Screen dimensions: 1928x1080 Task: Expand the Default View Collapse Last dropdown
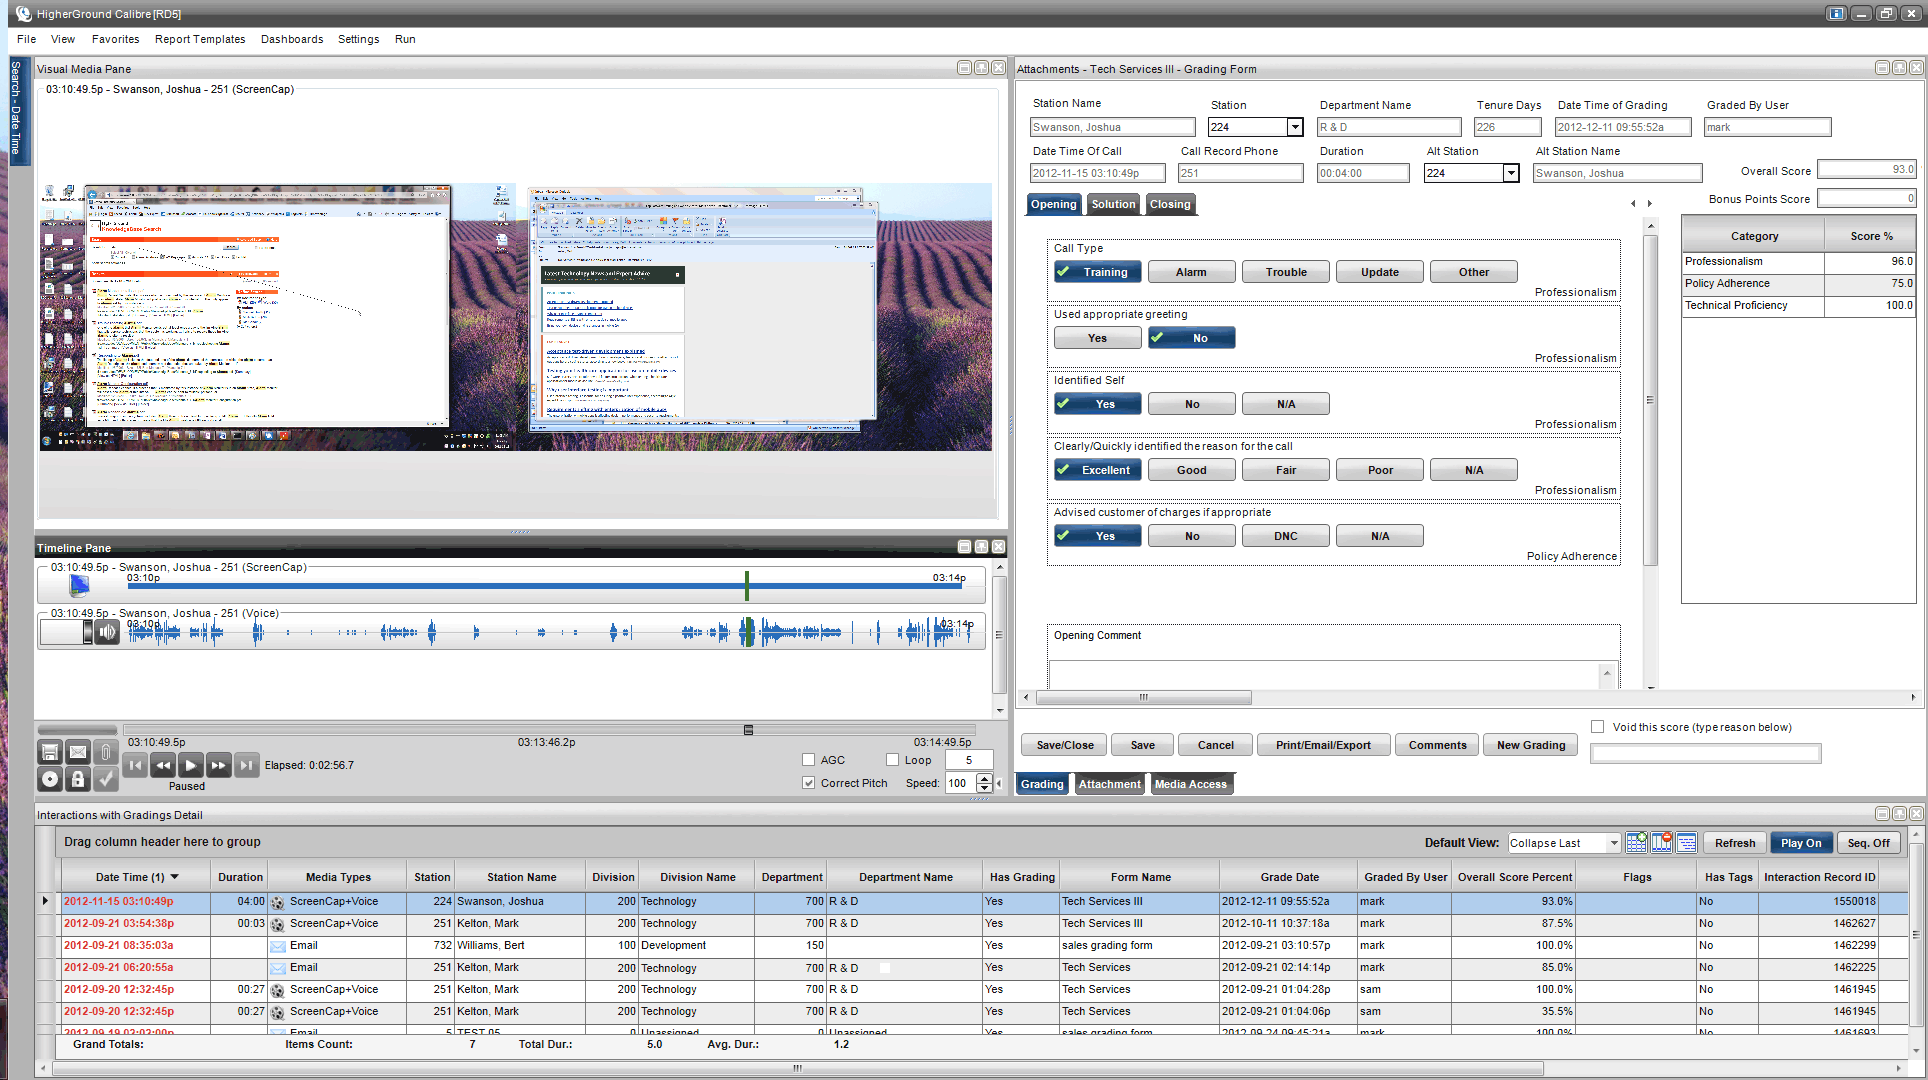pyautogui.click(x=1613, y=843)
